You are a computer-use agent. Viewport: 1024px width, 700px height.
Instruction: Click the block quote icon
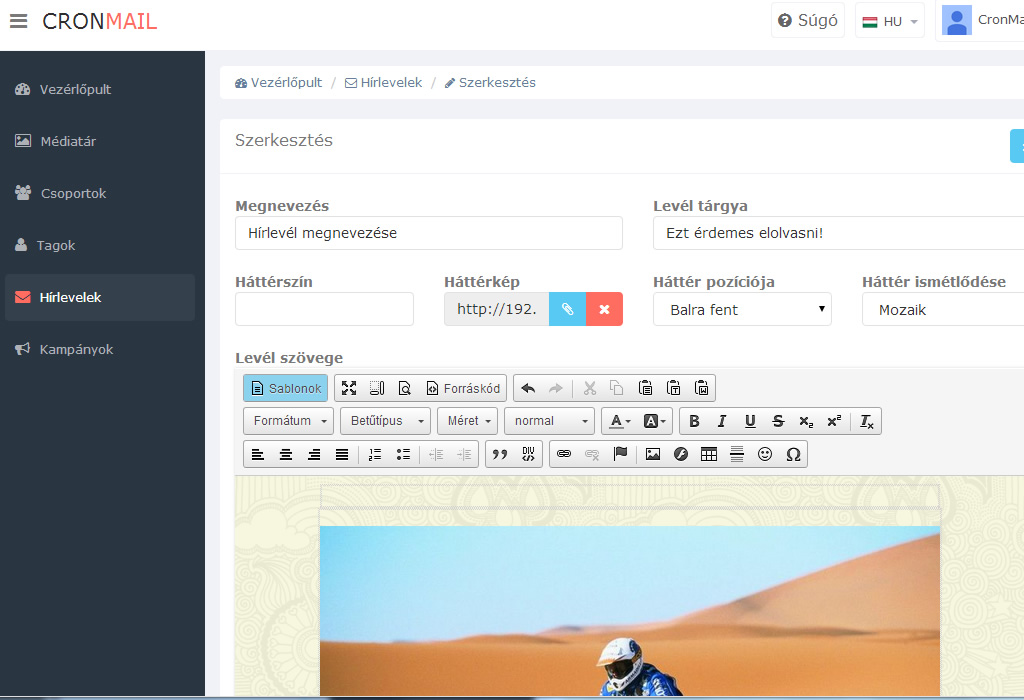click(x=500, y=454)
